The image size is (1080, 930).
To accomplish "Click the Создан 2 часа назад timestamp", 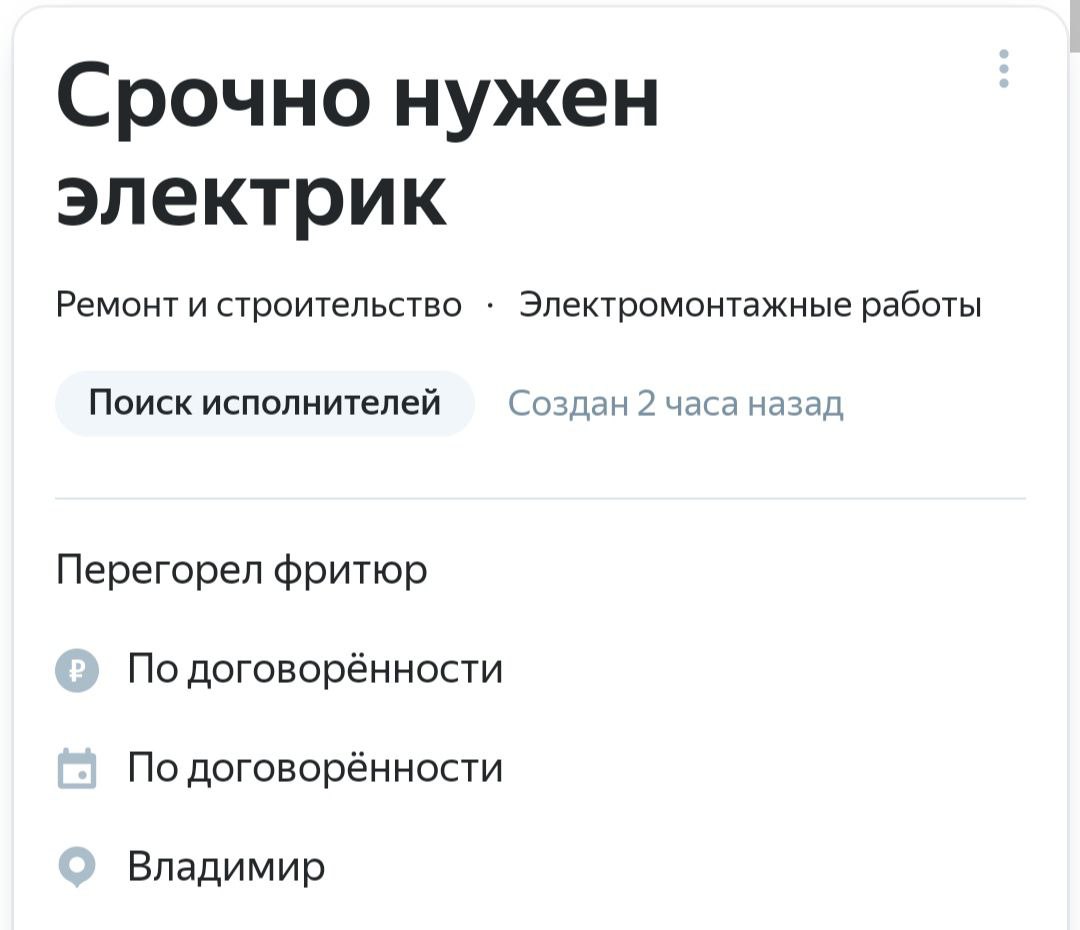I will (x=675, y=404).
